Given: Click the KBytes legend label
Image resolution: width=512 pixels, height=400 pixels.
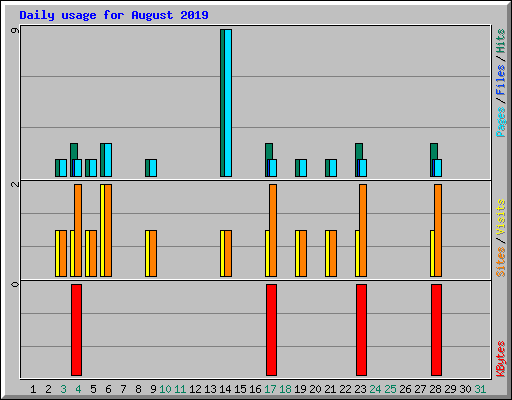Looking at the screenshot, I should point(500,359).
